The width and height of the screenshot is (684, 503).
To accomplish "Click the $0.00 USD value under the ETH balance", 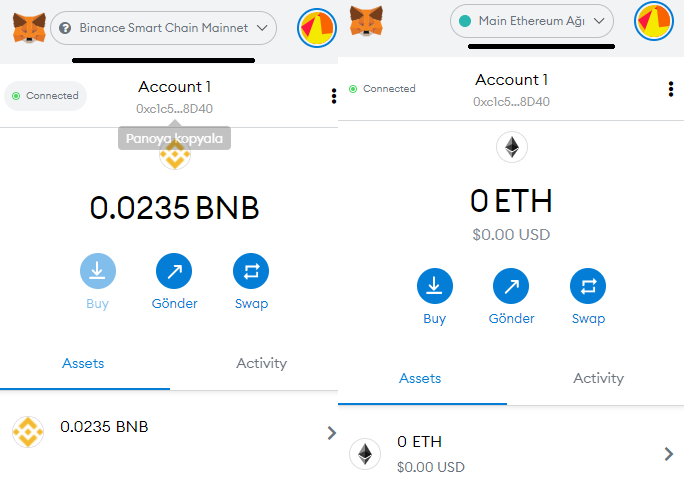I will tap(511, 235).
